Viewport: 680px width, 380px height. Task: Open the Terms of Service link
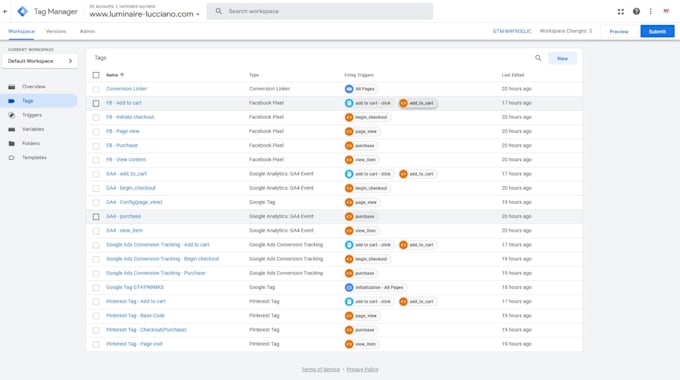pyautogui.click(x=320, y=370)
